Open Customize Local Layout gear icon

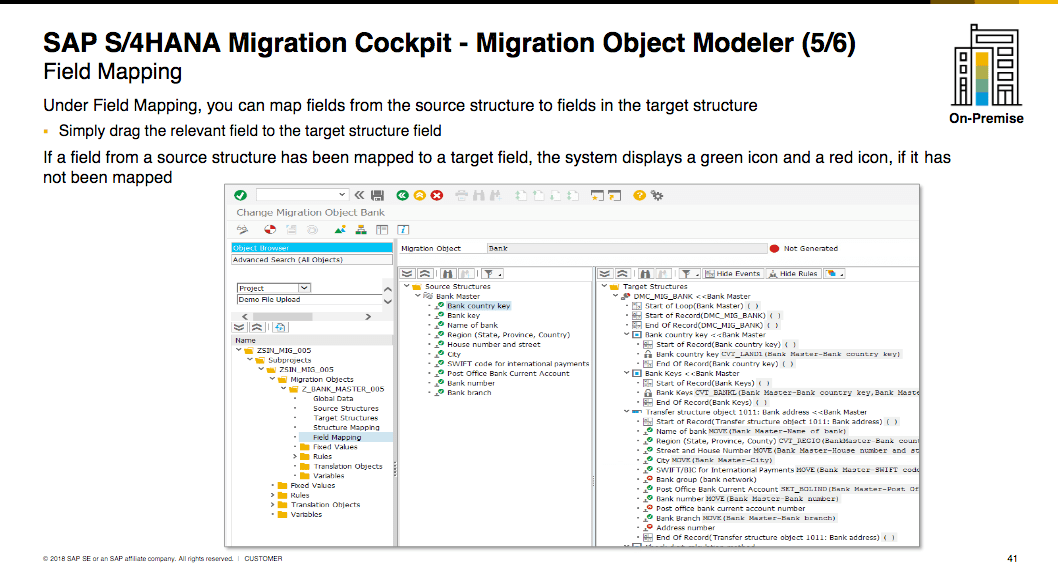coord(657,196)
